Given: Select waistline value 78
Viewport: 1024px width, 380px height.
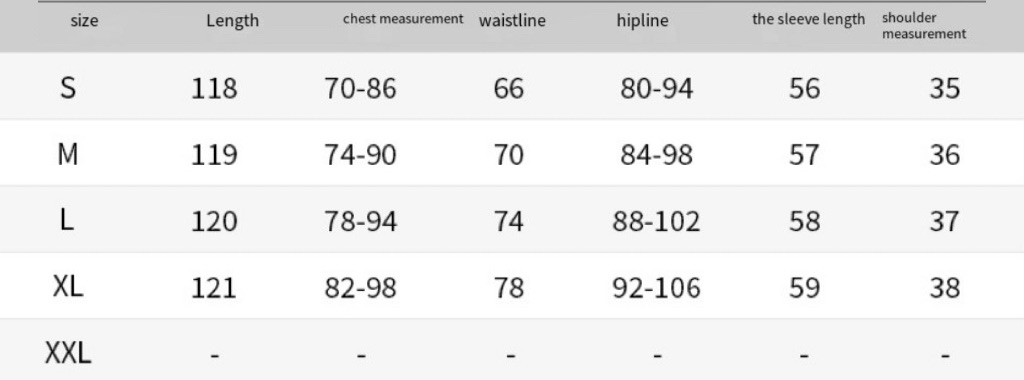Looking at the screenshot, I should tap(509, 288).
